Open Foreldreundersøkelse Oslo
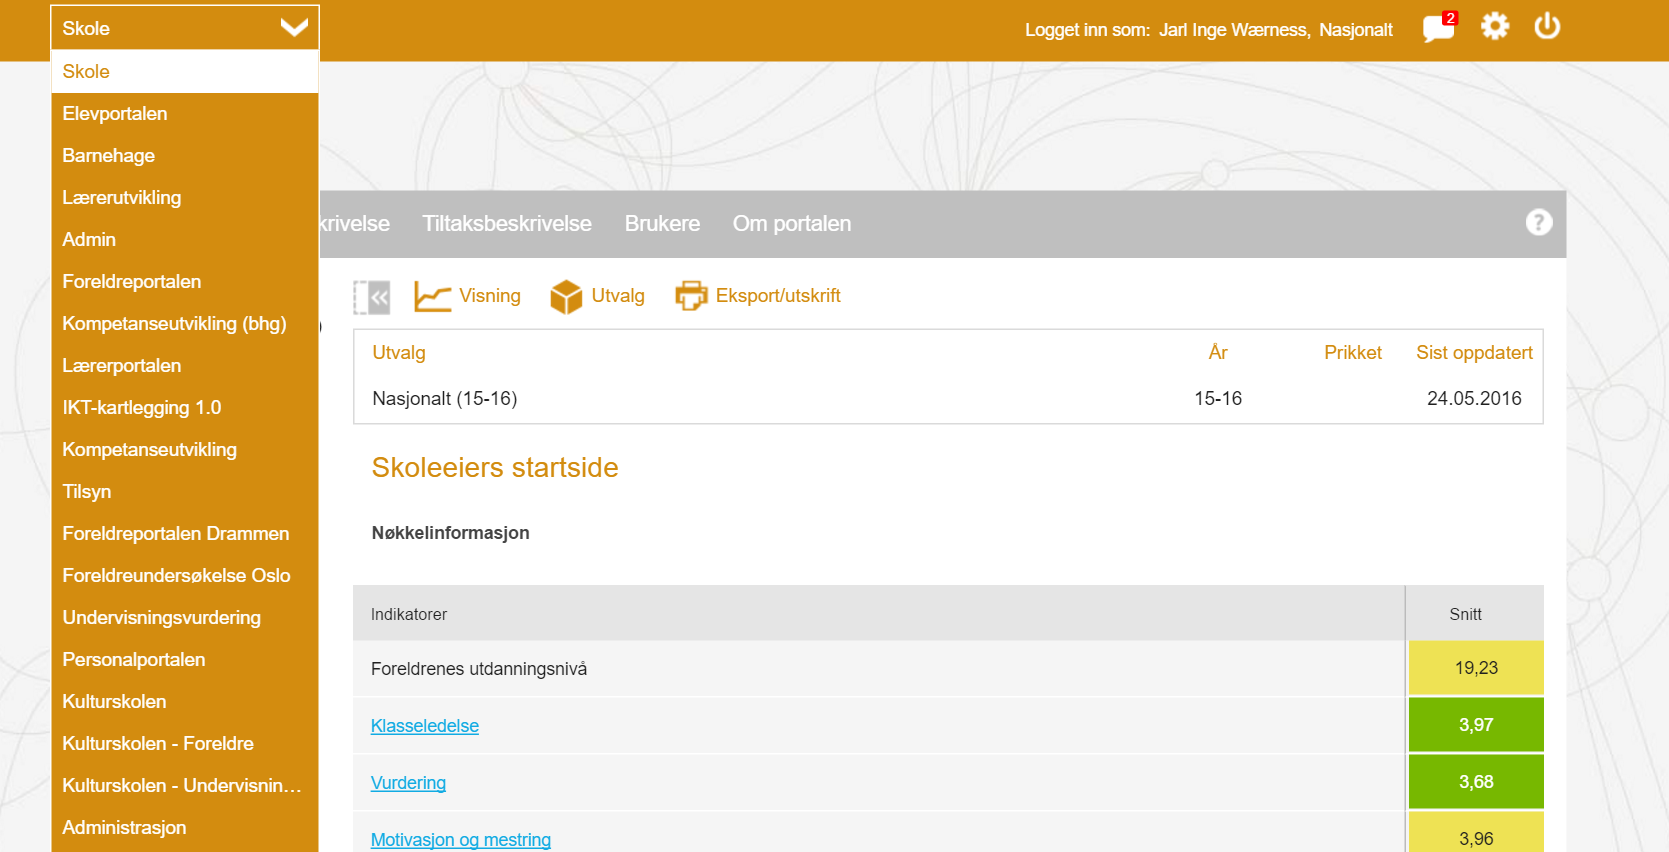The height and width of the screenshot is (852, 1669). click(185, 575)
